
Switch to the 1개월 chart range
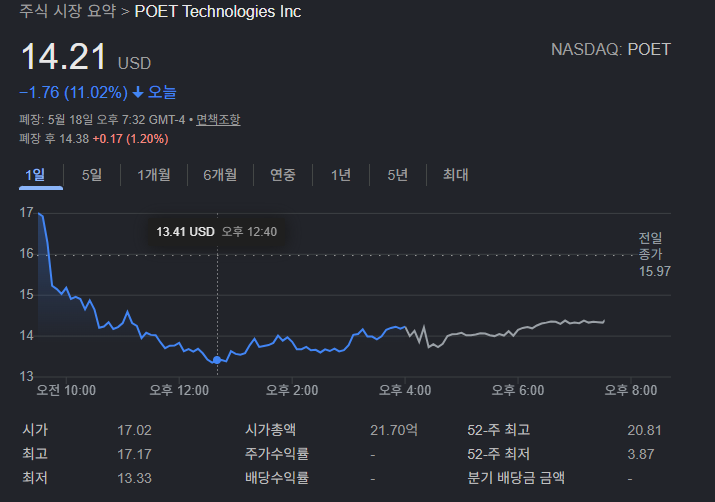click(x=154, y=175)
